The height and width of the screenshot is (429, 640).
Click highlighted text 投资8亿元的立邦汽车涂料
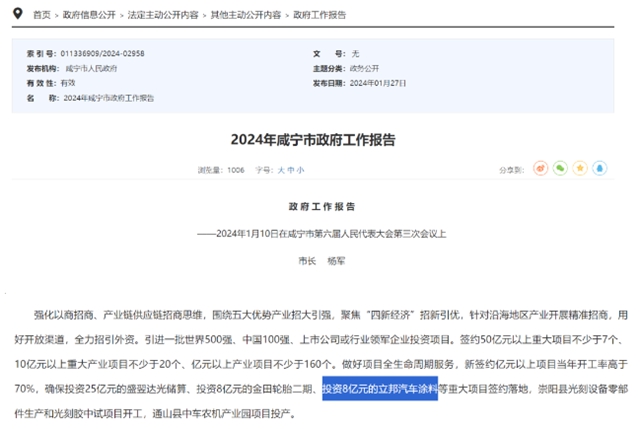tap(380, 389)
